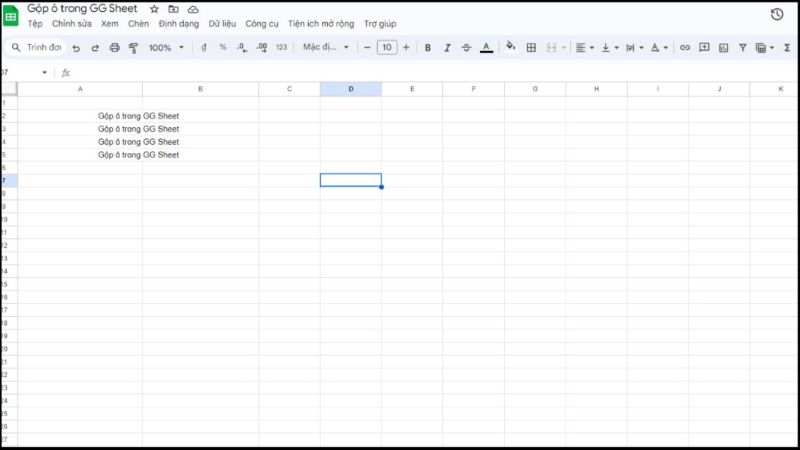Select column A header

click(80, 89)
